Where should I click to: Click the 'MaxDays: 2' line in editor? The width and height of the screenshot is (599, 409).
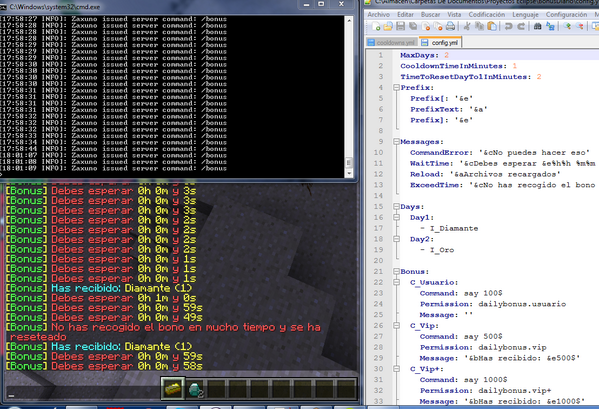424,55
